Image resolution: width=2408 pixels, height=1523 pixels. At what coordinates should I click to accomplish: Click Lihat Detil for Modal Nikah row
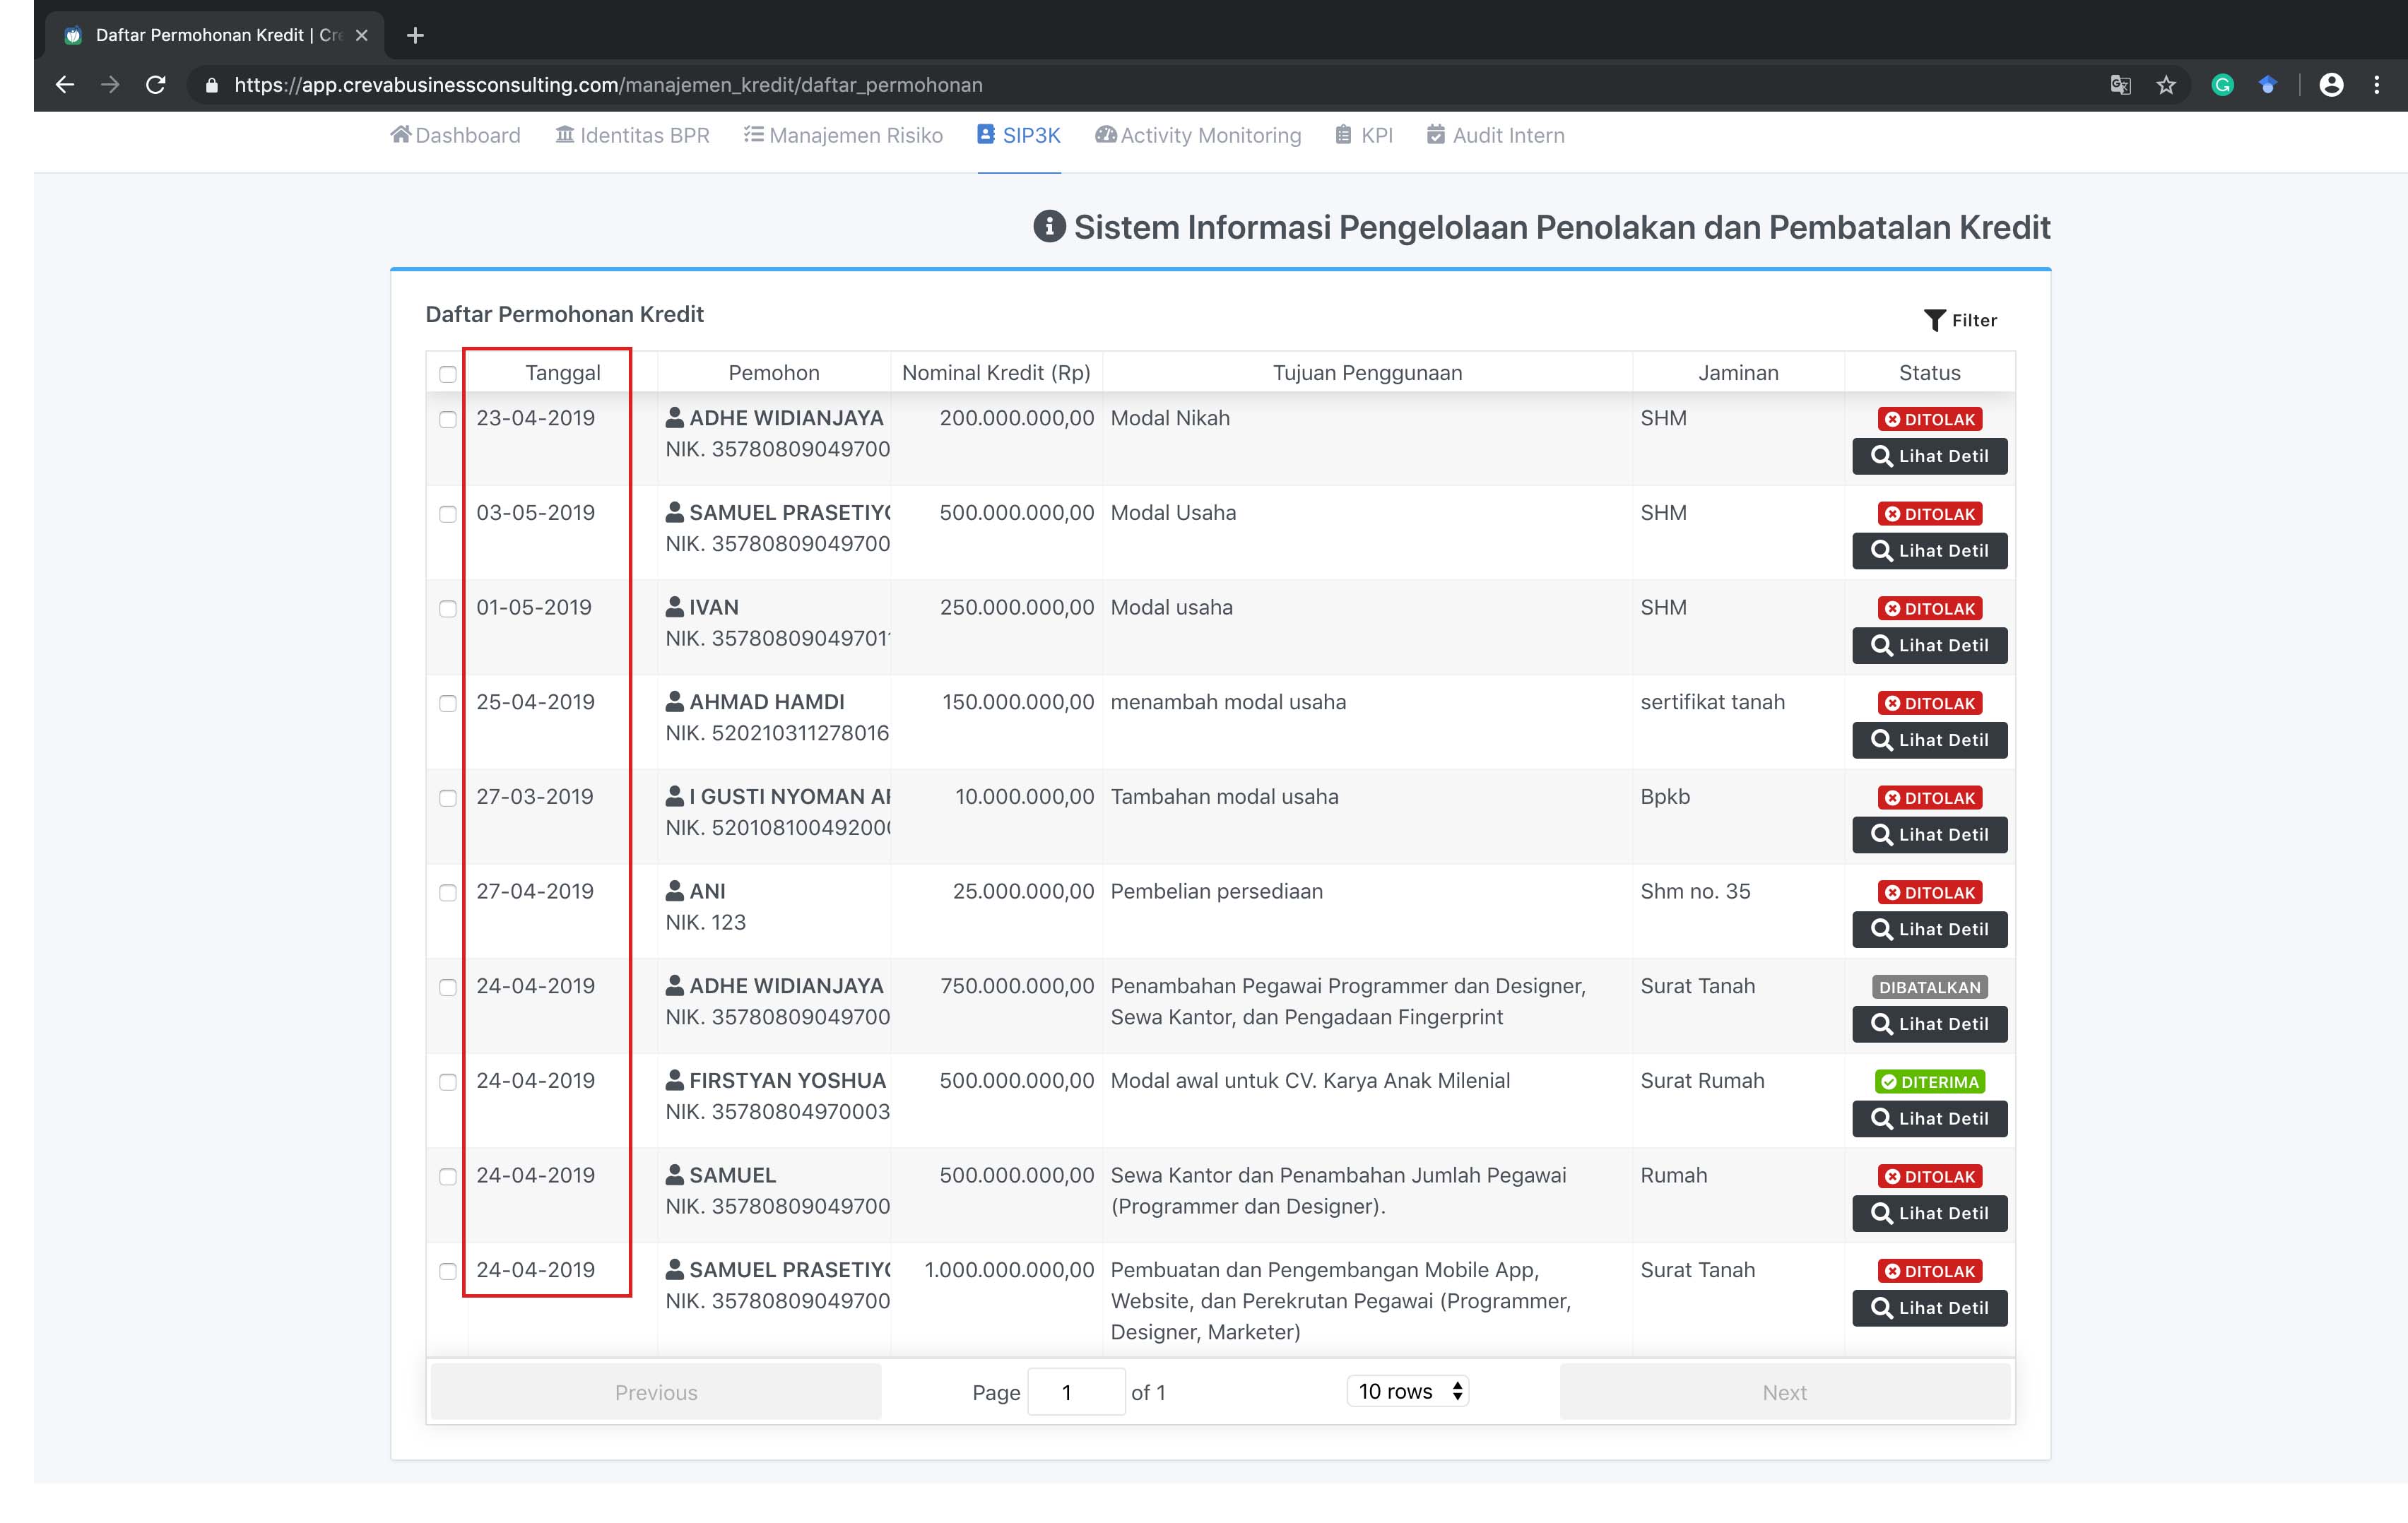[x=1929, y=456]
